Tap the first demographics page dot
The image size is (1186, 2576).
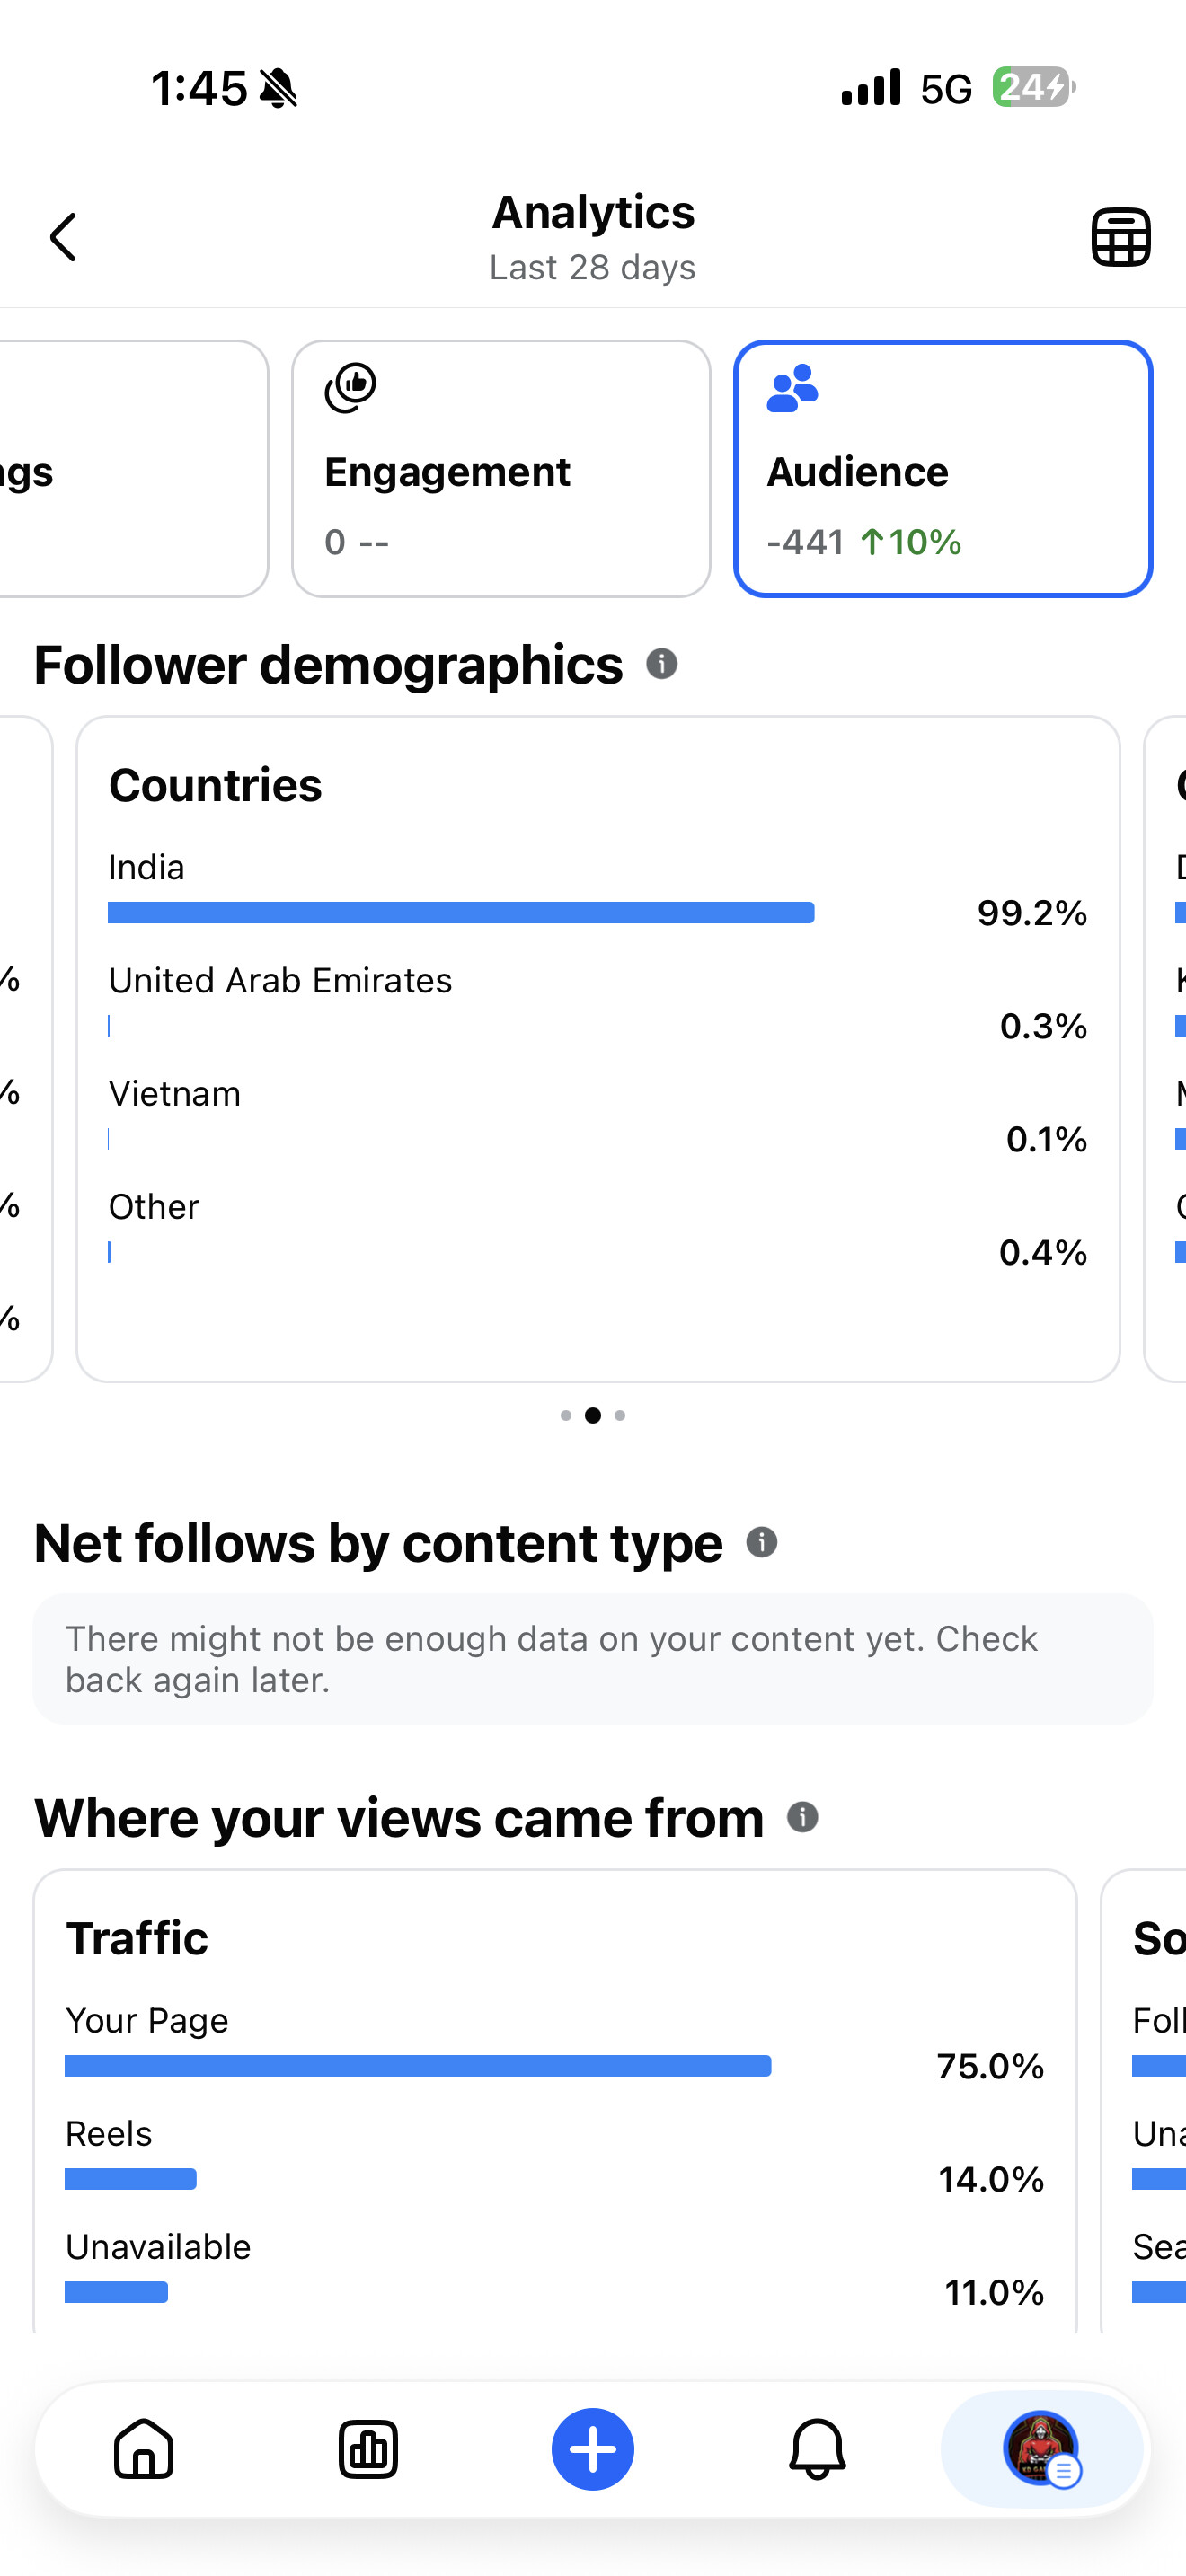(x=566, y=1415)
